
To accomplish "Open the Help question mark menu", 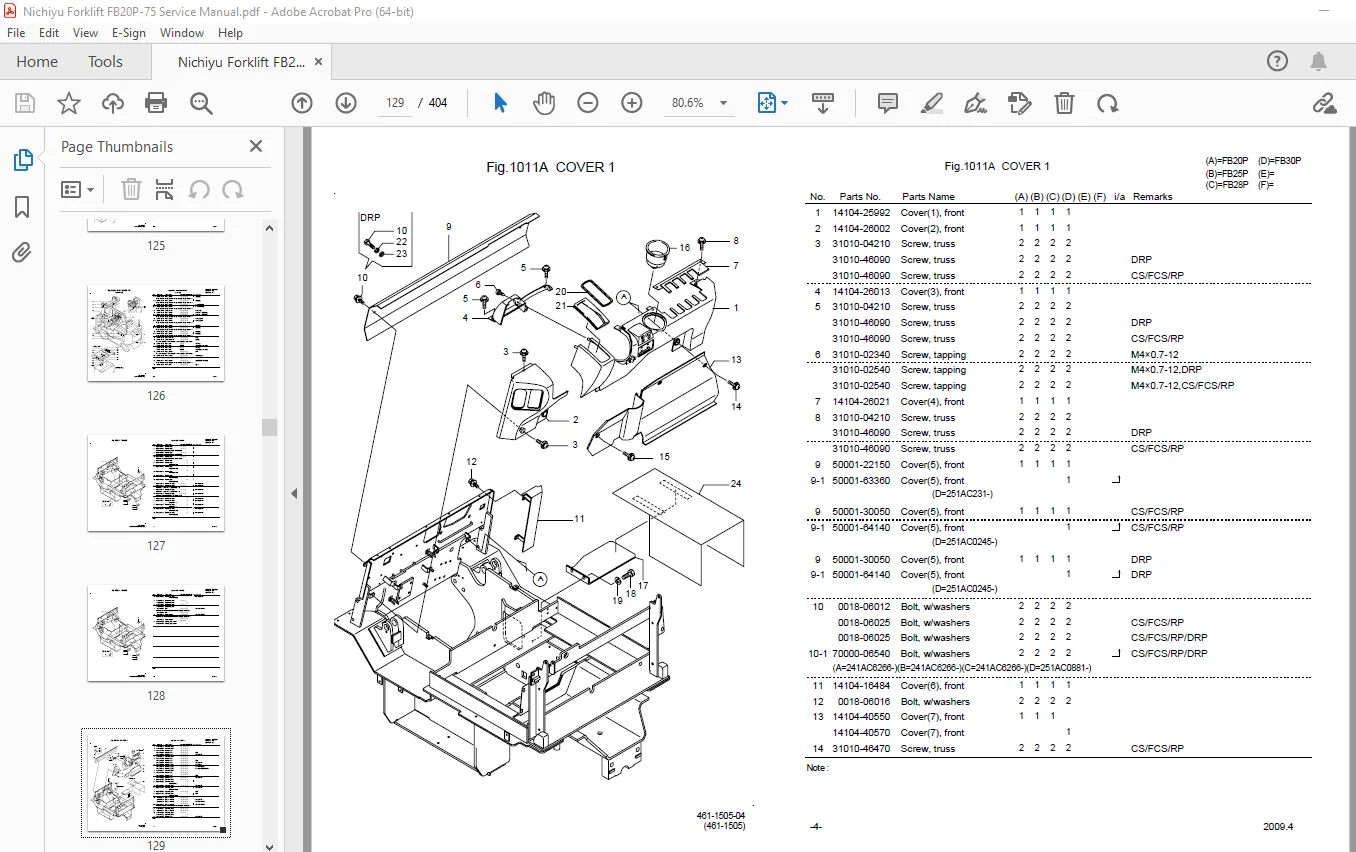I will click(1278, 61).
